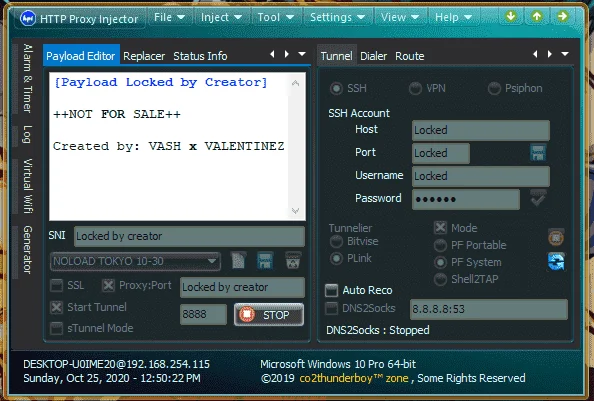
Task: Click the co2thunderboy zone link
Action: pos(354,378)
